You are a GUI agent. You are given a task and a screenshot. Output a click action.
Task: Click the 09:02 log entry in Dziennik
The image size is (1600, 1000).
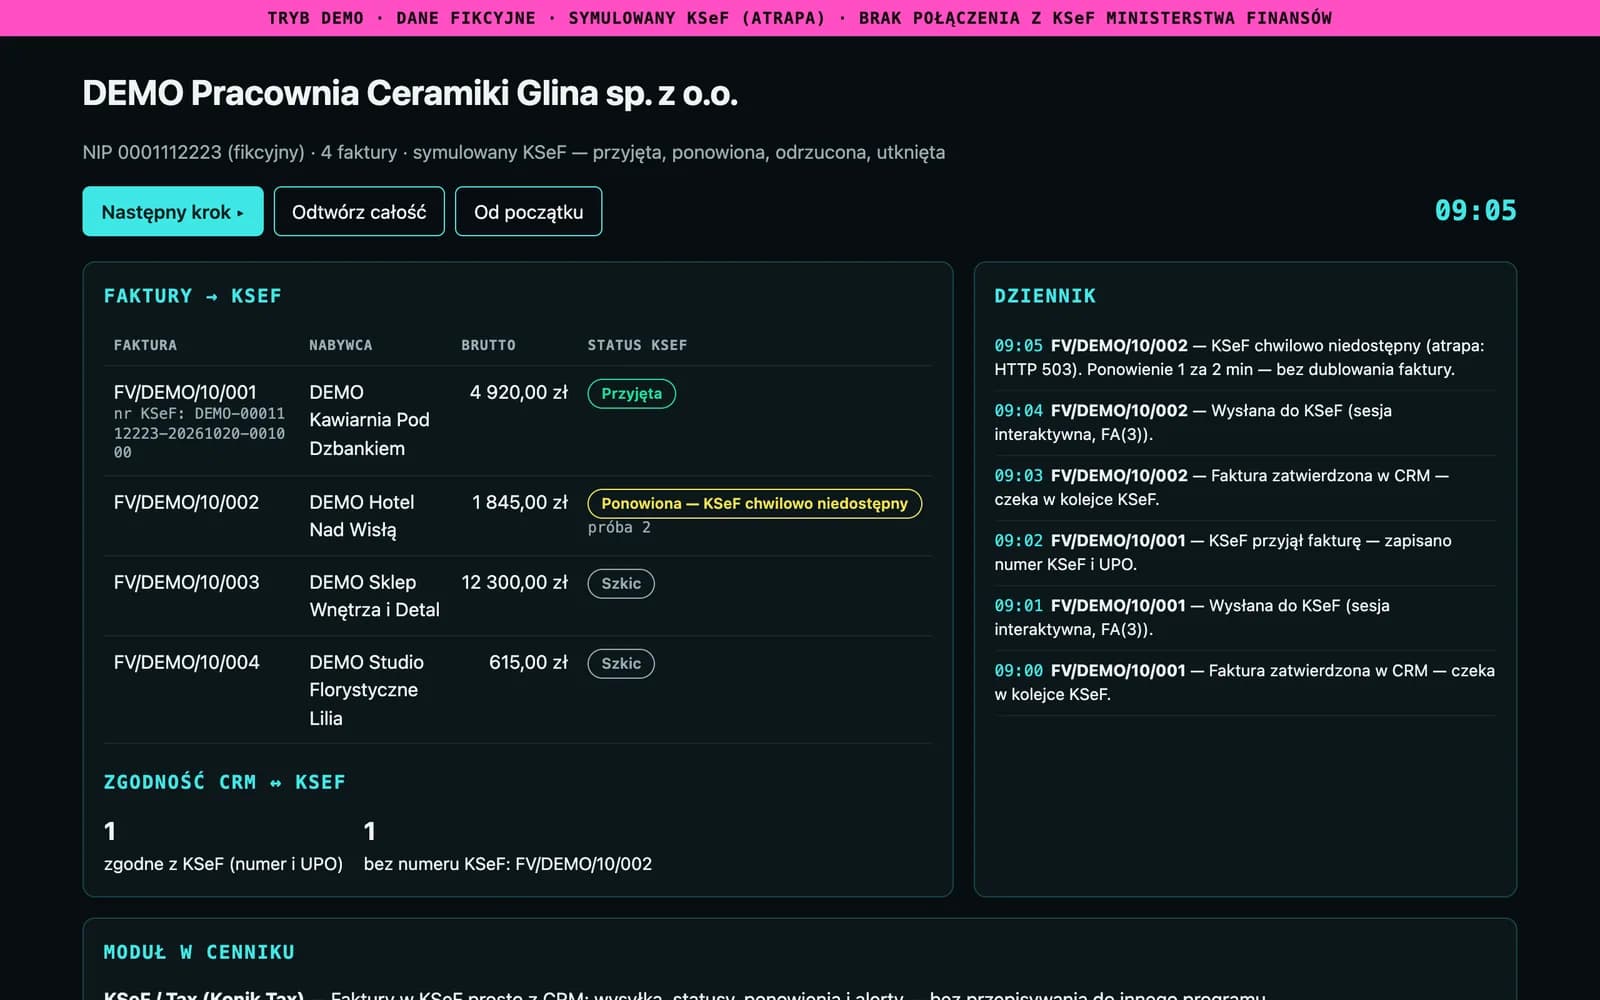pos(1244,552)
